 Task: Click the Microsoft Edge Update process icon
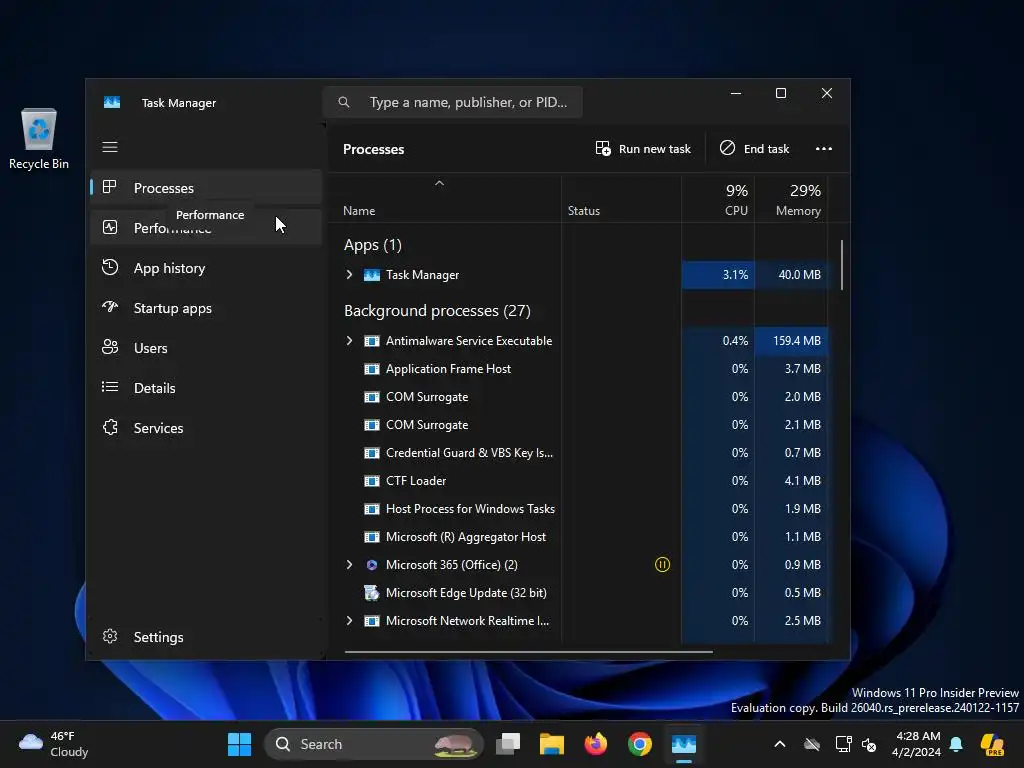(372, 593)
